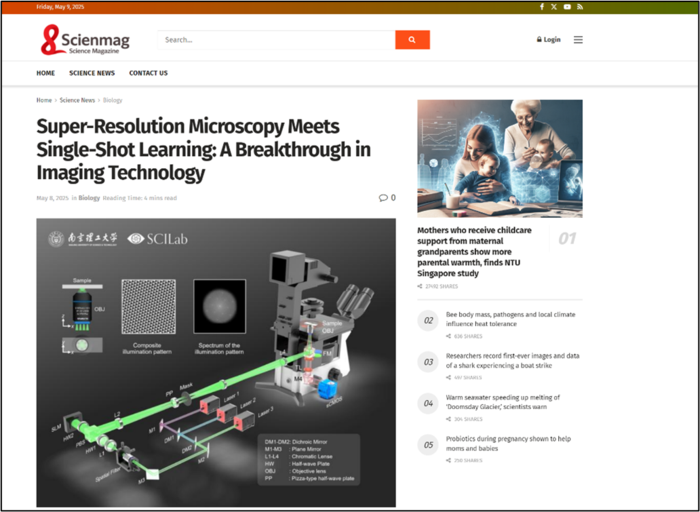
Task: Click the Scienmag logo
Action: coord(85,40)
